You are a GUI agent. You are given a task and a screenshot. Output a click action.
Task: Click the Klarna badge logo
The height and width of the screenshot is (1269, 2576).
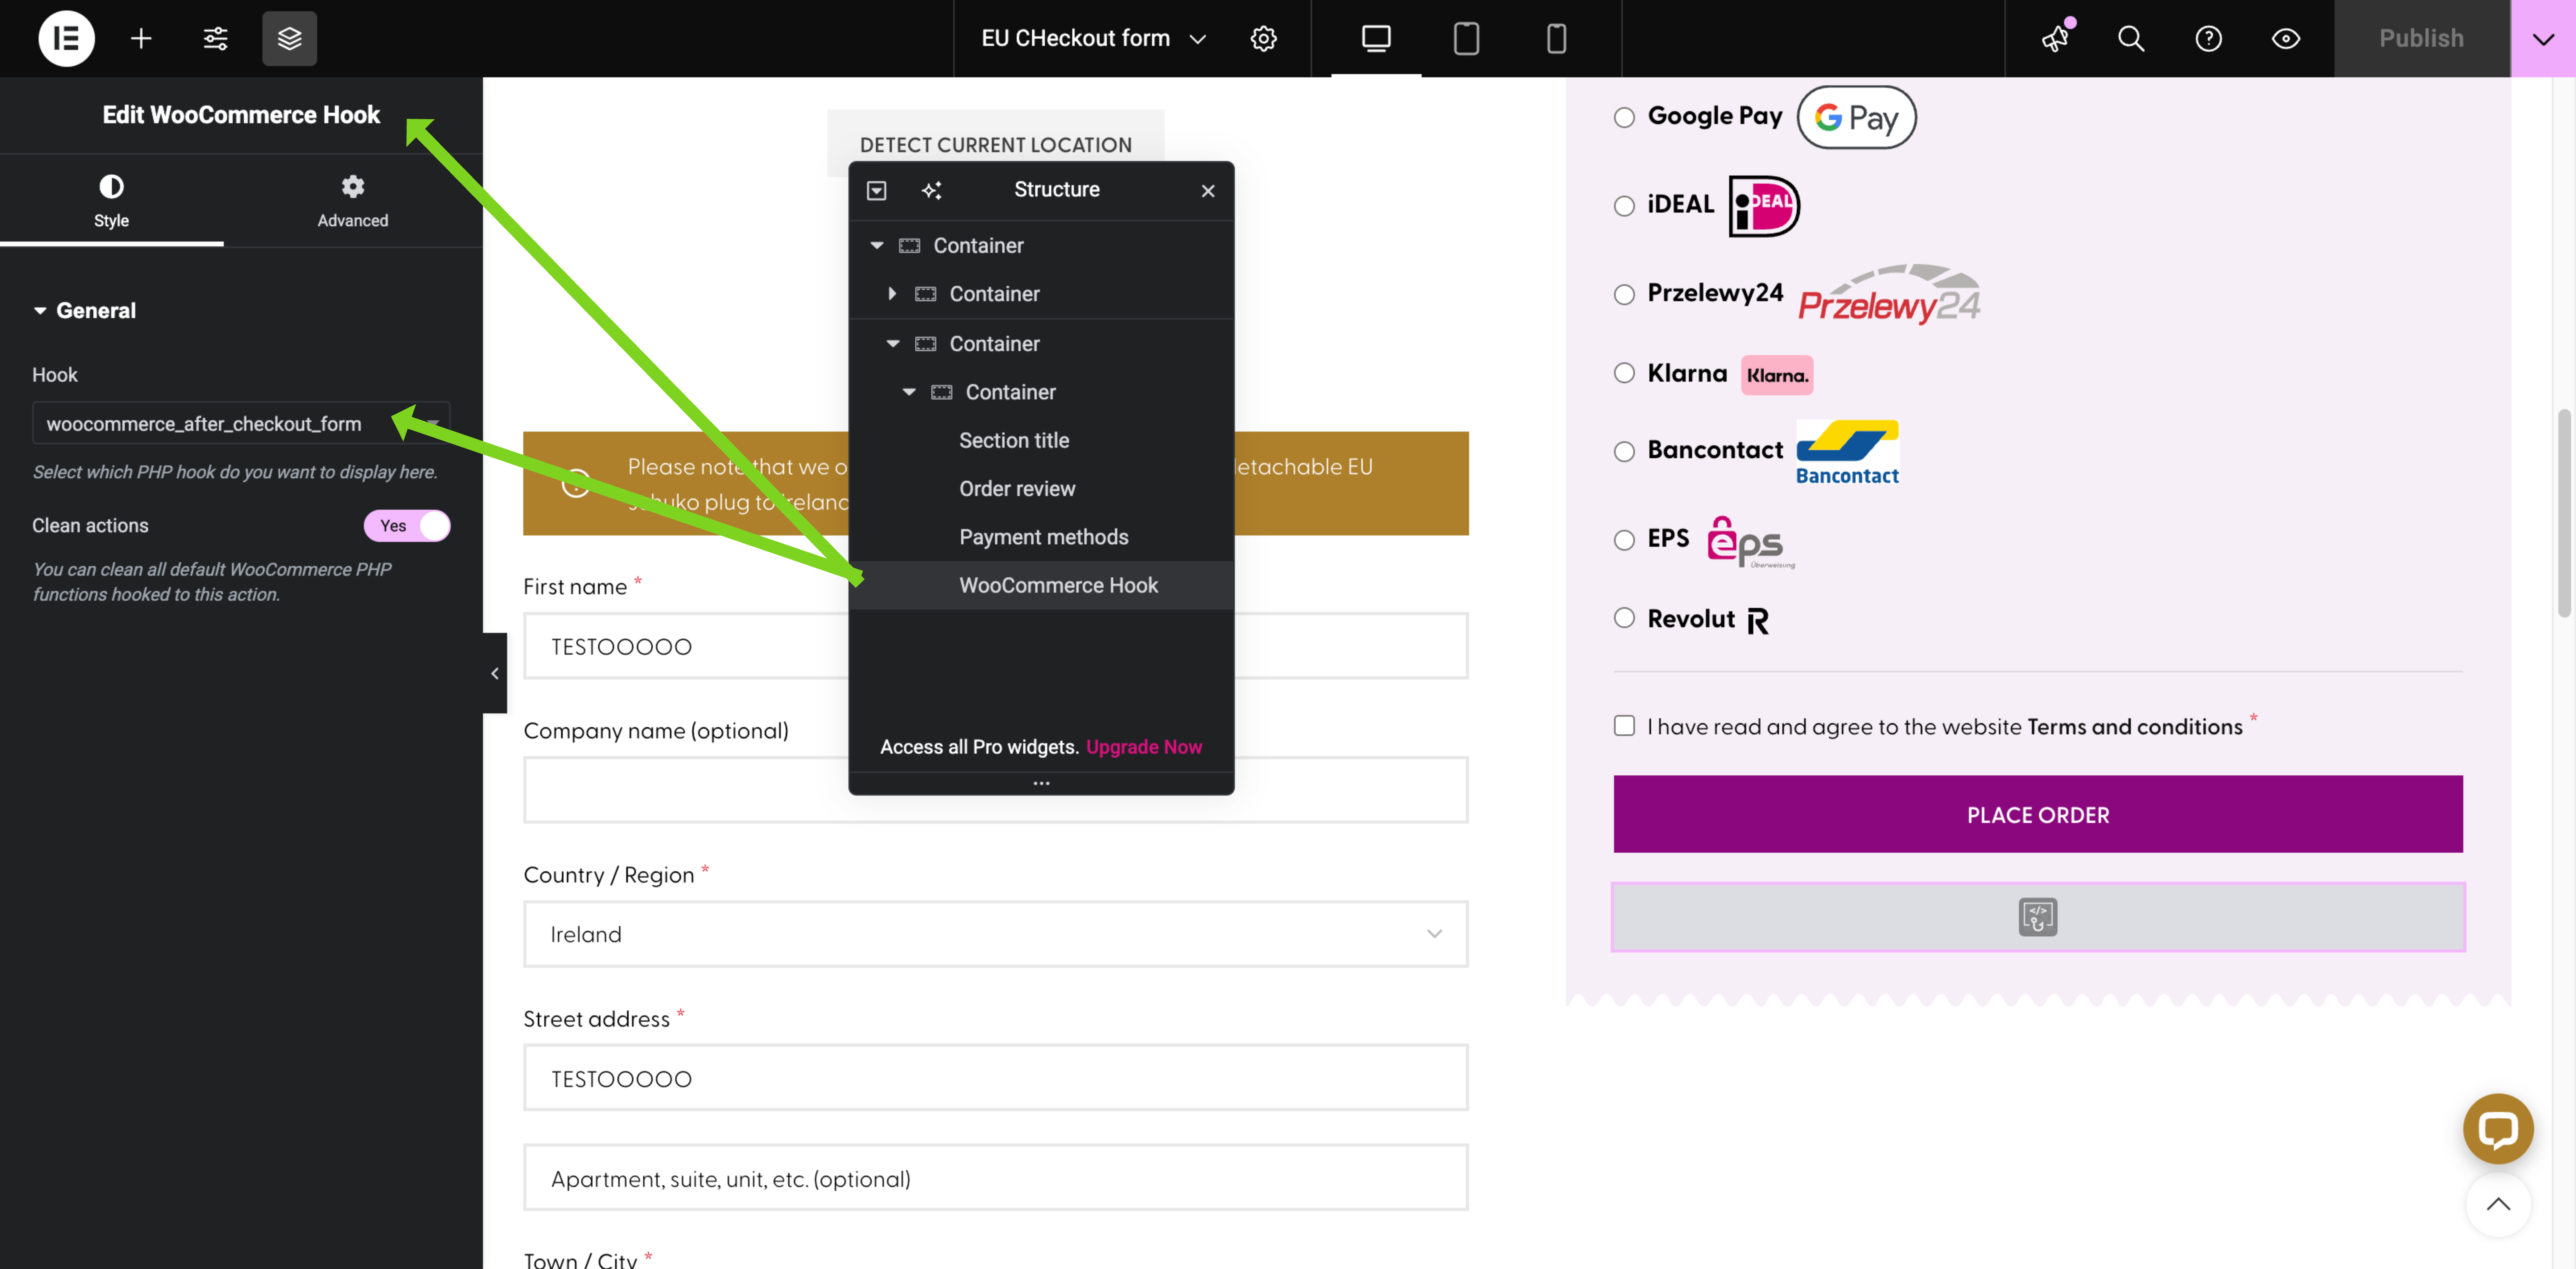coord(1777,375)
